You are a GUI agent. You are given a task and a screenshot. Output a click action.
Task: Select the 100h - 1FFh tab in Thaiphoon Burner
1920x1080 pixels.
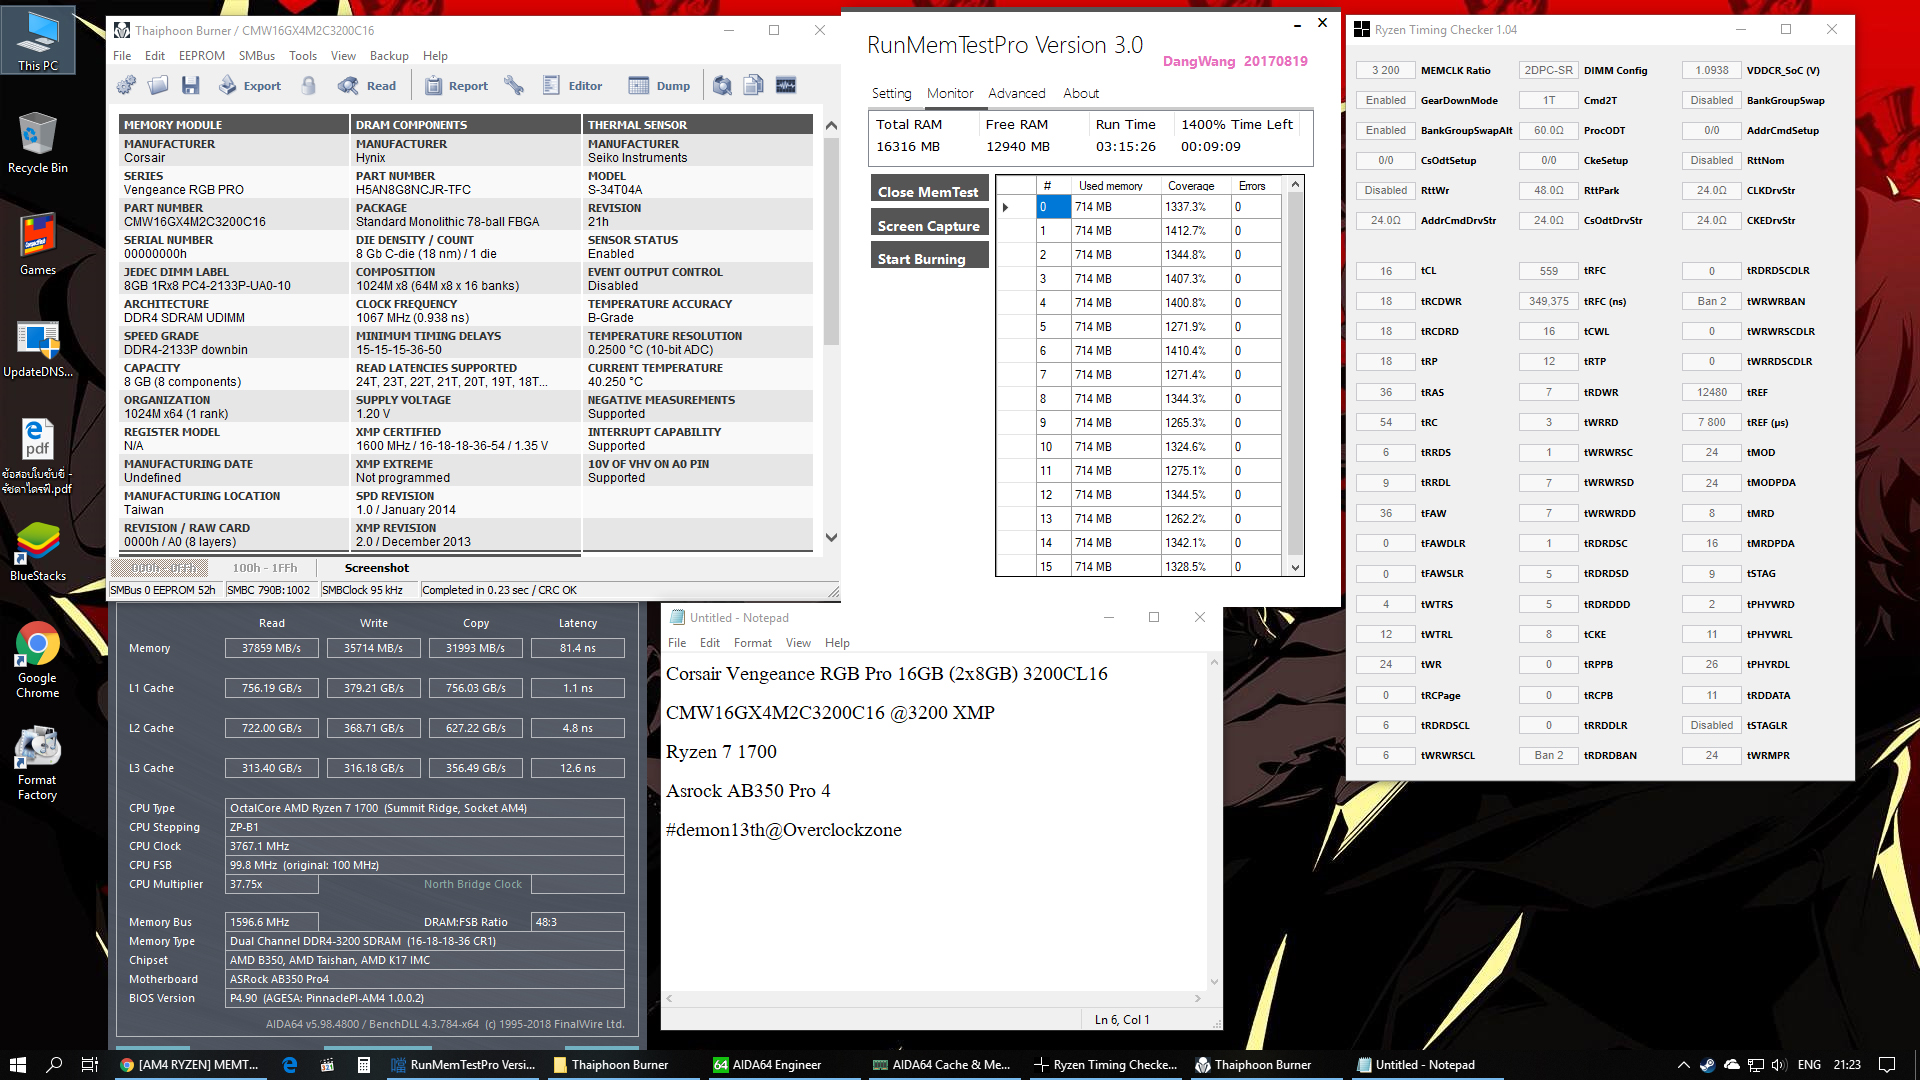point(264,568)
